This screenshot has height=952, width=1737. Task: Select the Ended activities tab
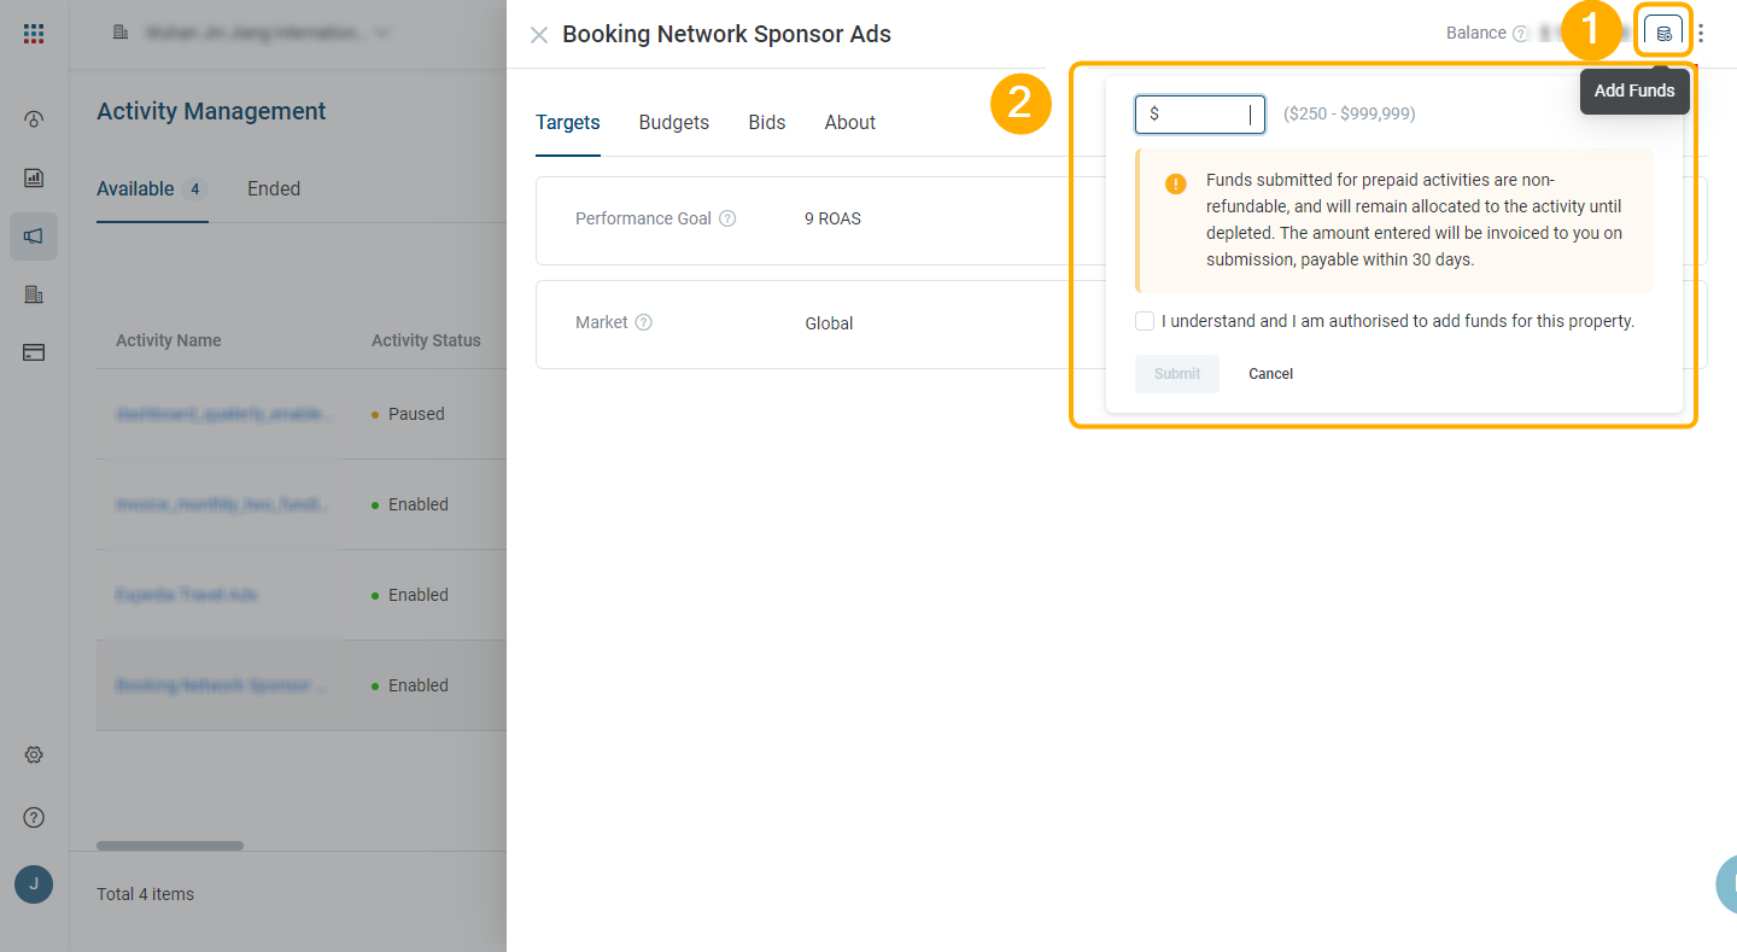274,189
